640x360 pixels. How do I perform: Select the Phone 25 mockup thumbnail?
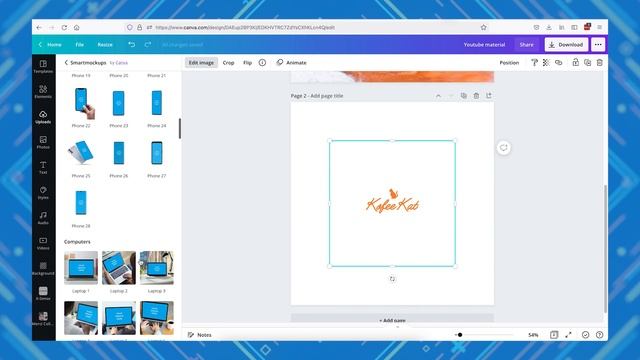click(x=81, y=153)
